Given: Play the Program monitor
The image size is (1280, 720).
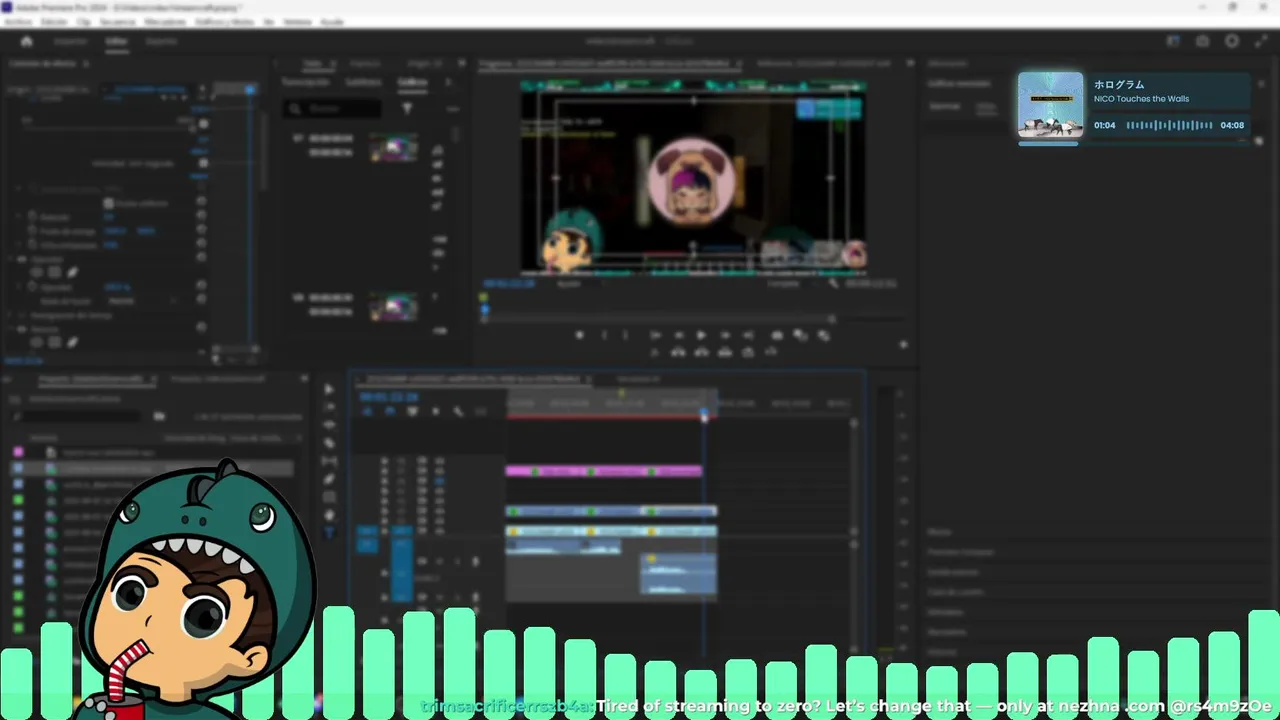Looking at the screenshot, I should pyautogui.click(x=701, y=336).
